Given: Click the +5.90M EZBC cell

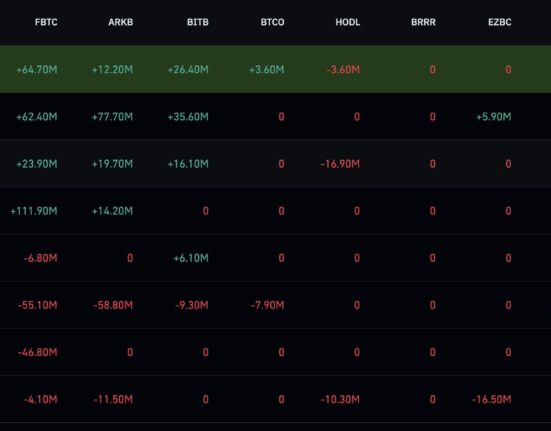Looking at the screenshot, I should 494,117.
